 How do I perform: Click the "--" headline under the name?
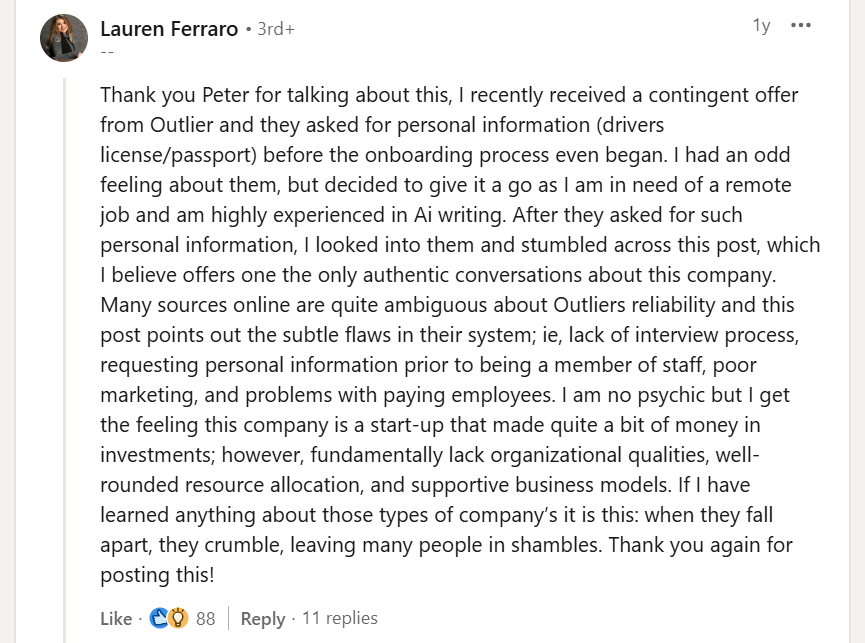[x=107, y=51]
